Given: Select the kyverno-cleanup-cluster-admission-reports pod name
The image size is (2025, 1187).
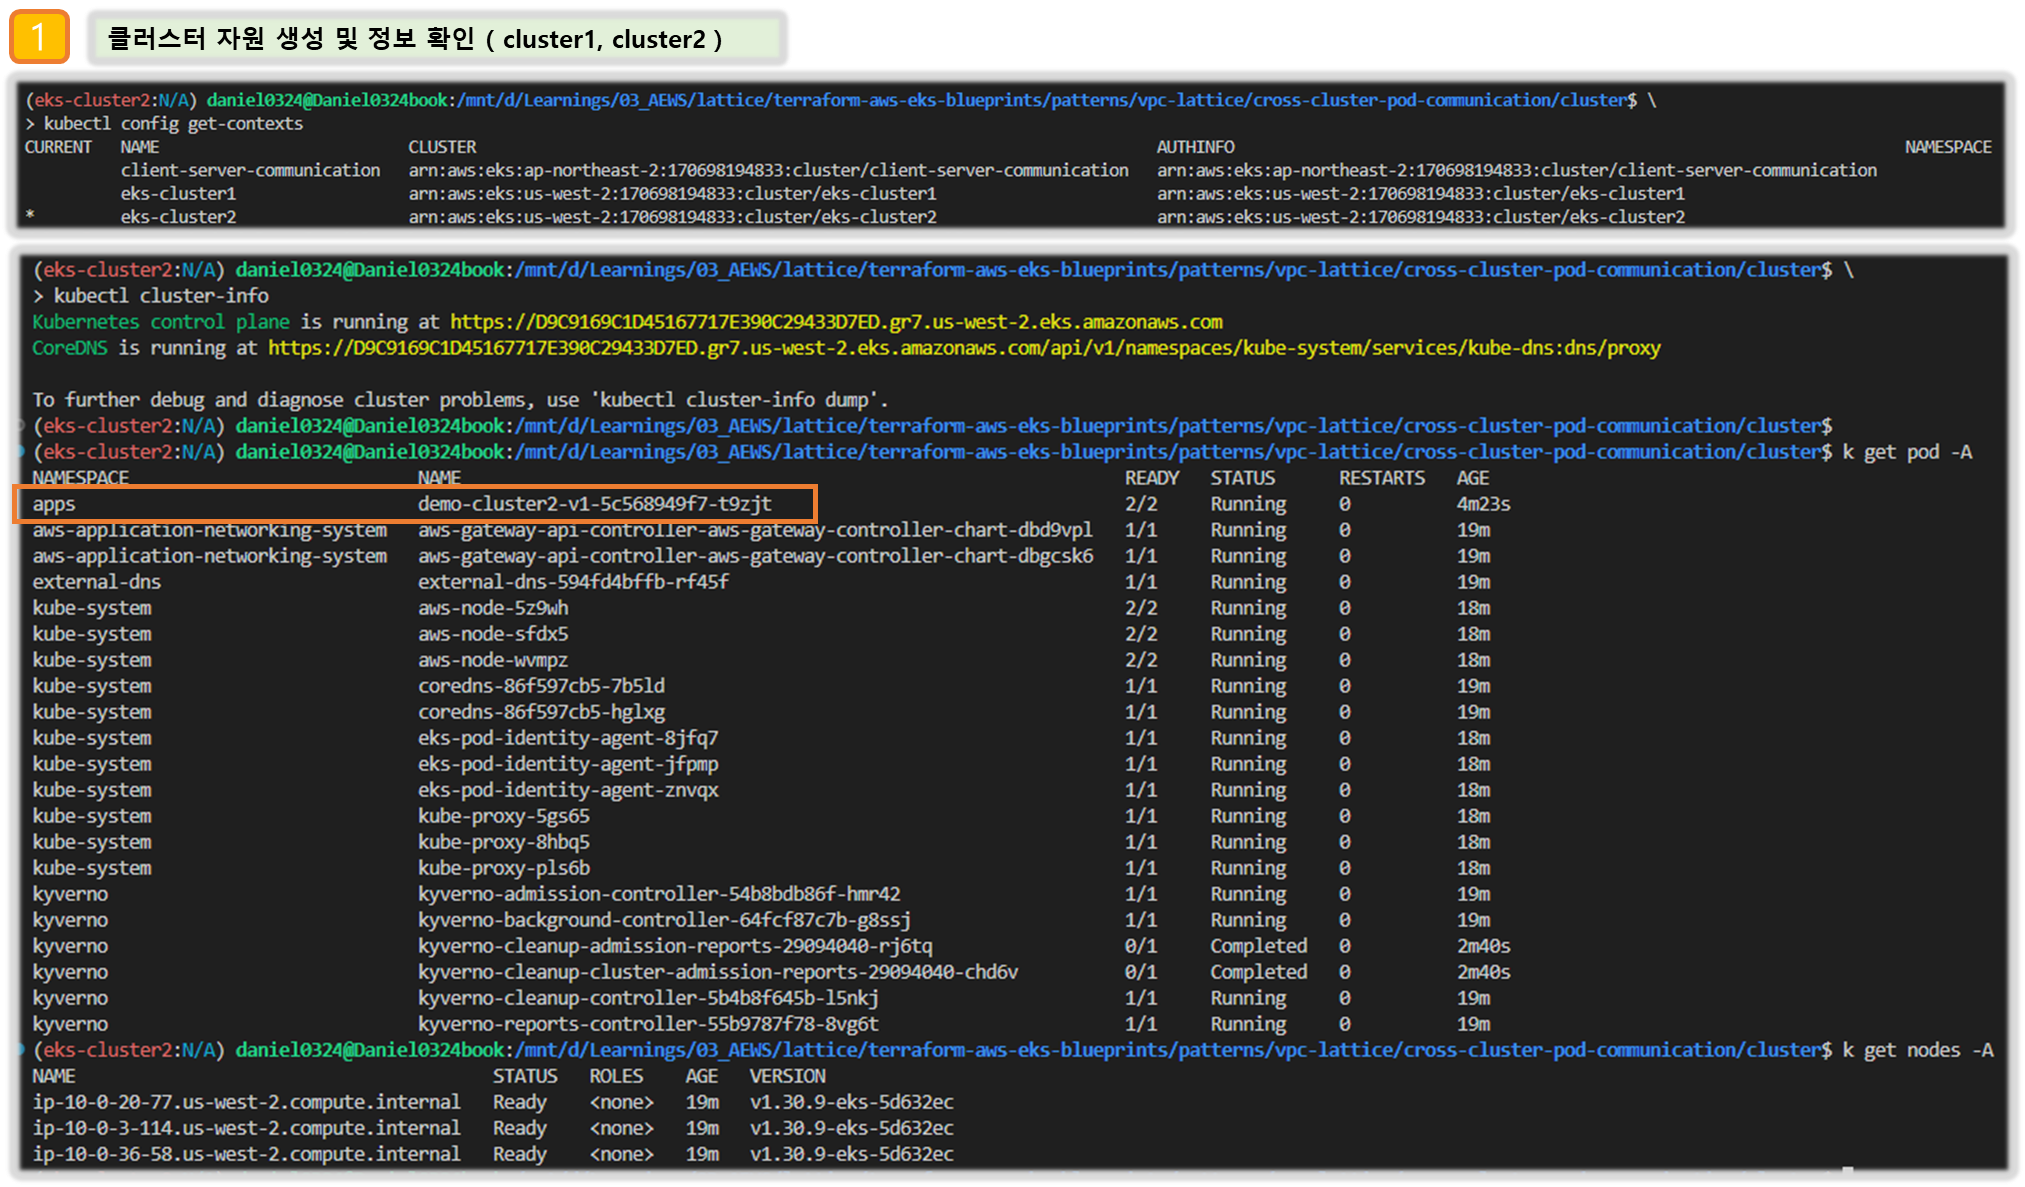Looking at the screenshot, I should [718, 972].
